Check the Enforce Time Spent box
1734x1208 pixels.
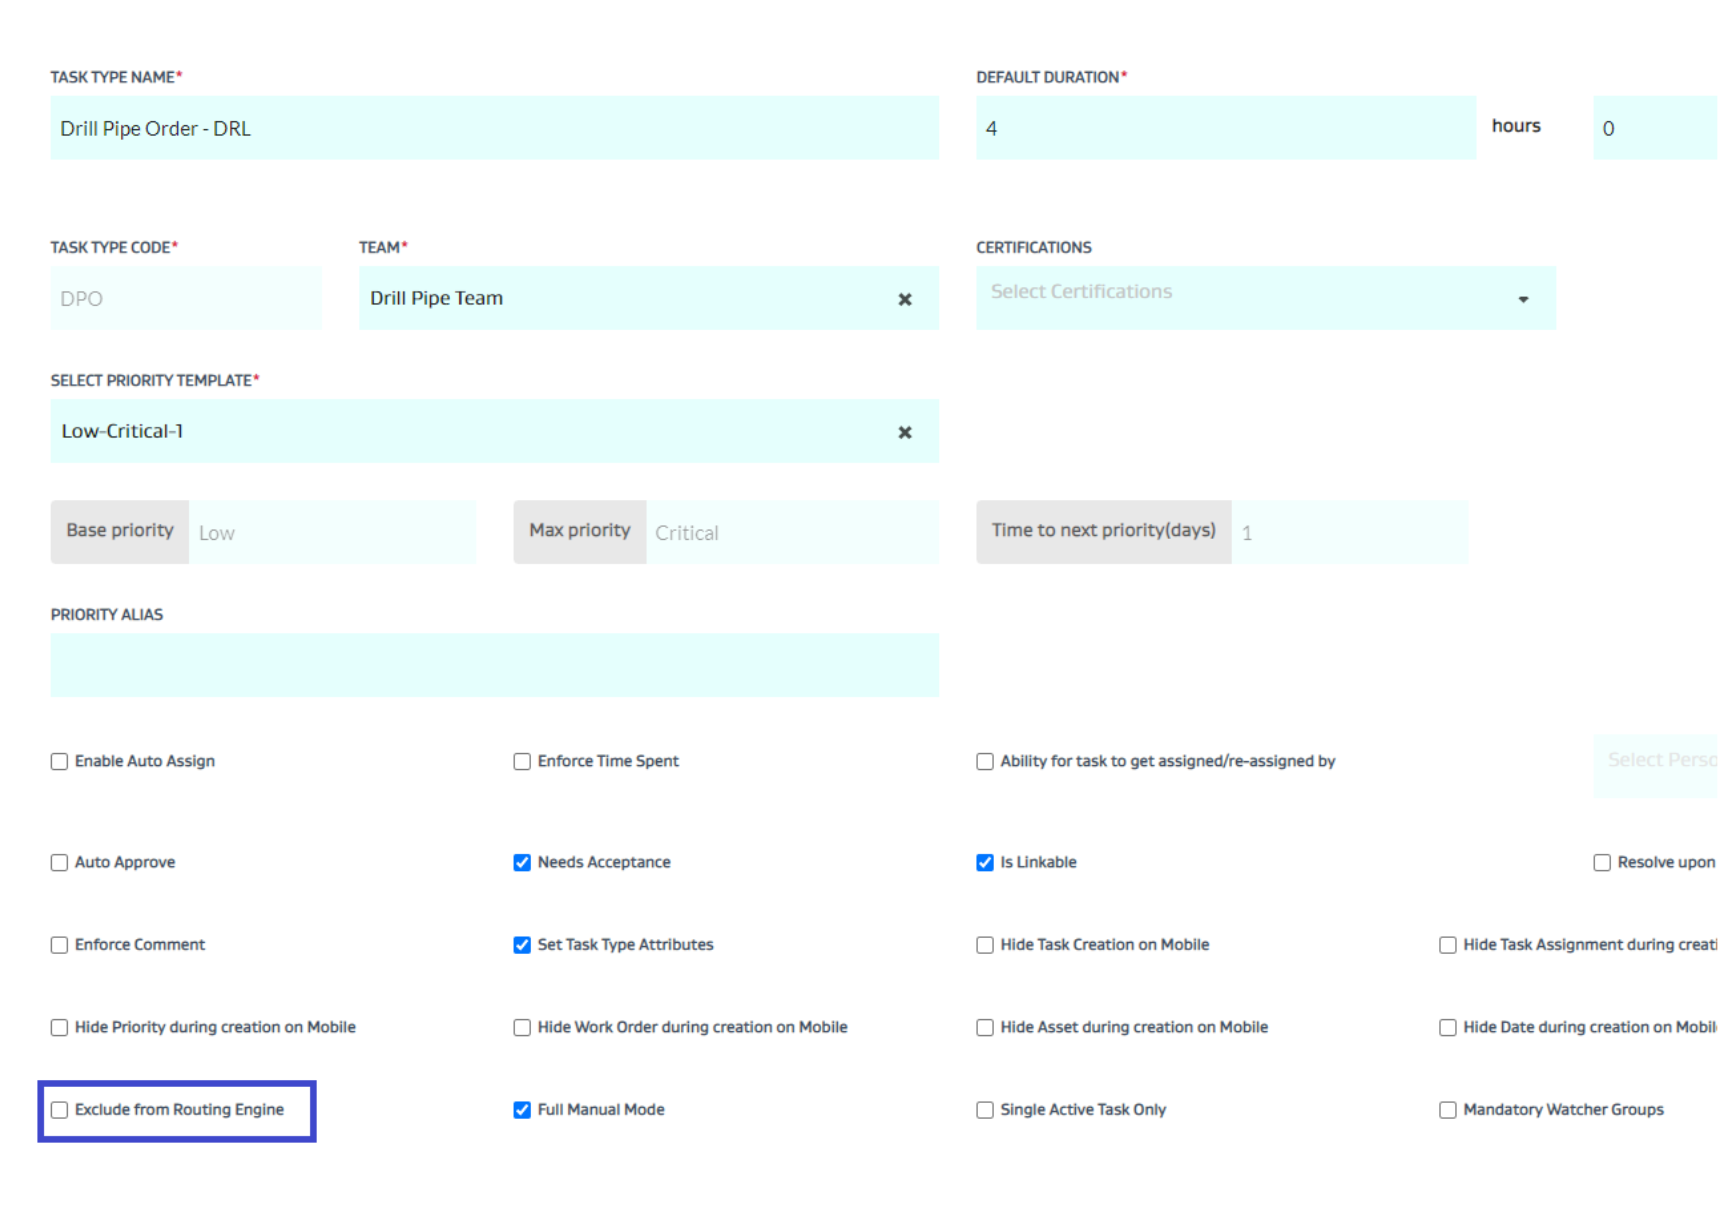pos(522,762)
